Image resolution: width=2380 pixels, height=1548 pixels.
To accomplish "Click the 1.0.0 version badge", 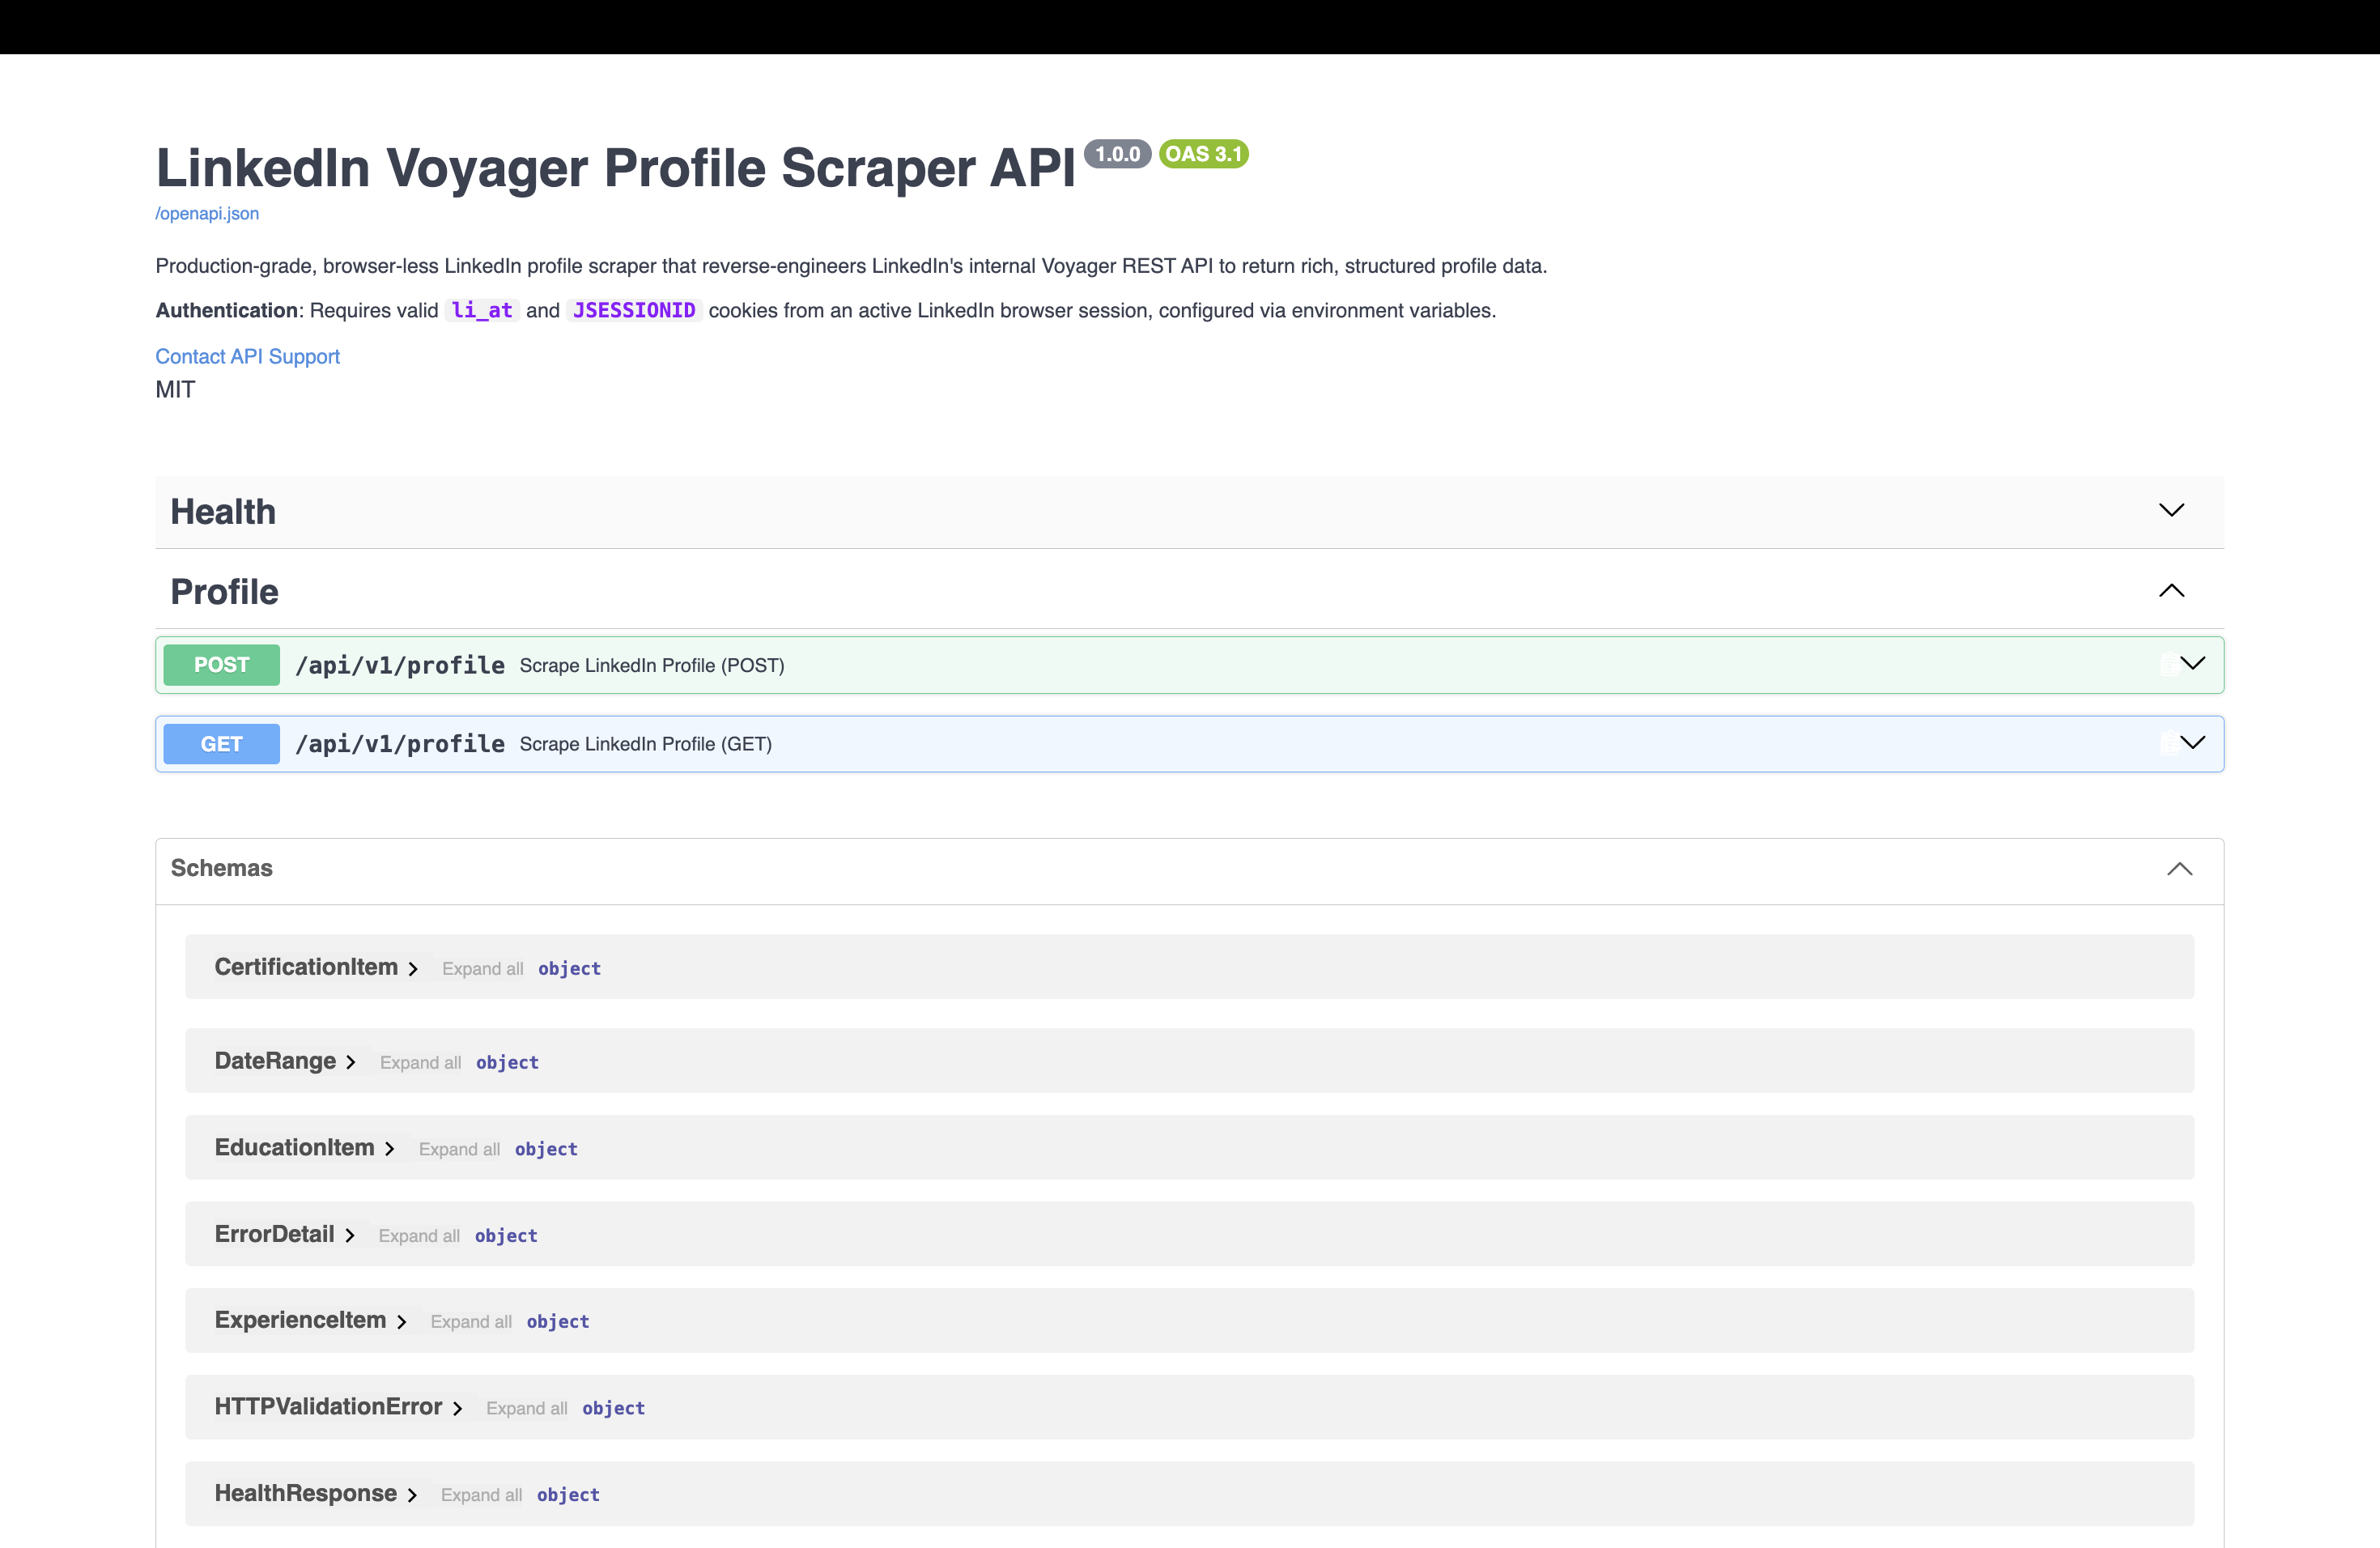I will [1117, 154].
